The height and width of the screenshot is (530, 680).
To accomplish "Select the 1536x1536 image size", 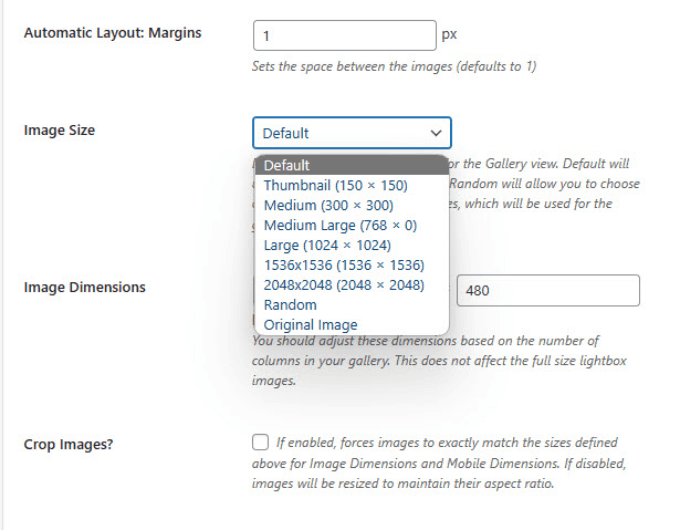I will click(344, 265).
